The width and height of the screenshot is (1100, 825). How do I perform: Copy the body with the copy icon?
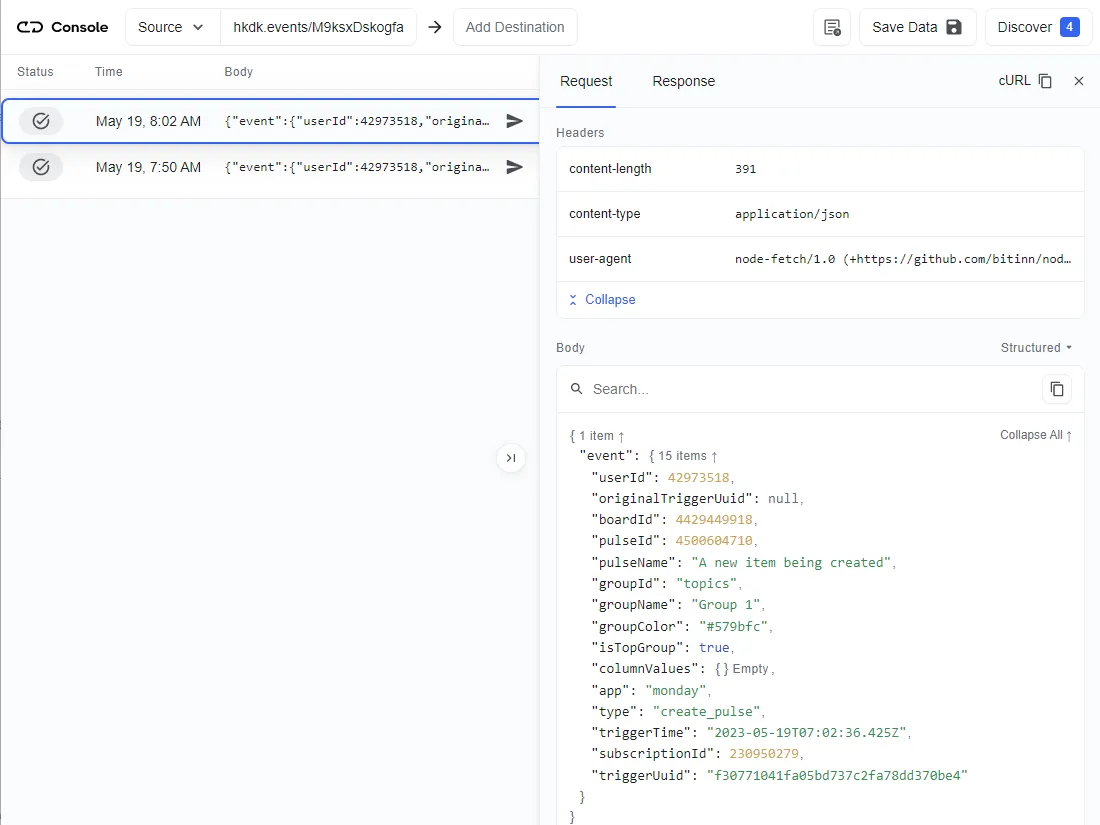point(1057,389)
